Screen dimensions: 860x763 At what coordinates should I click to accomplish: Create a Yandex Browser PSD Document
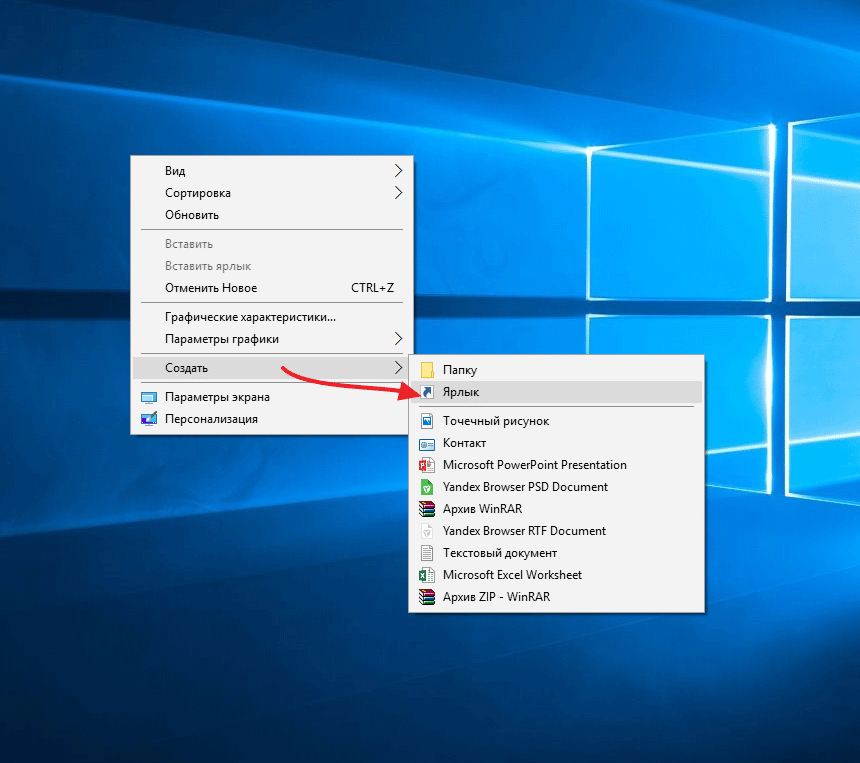556,487
